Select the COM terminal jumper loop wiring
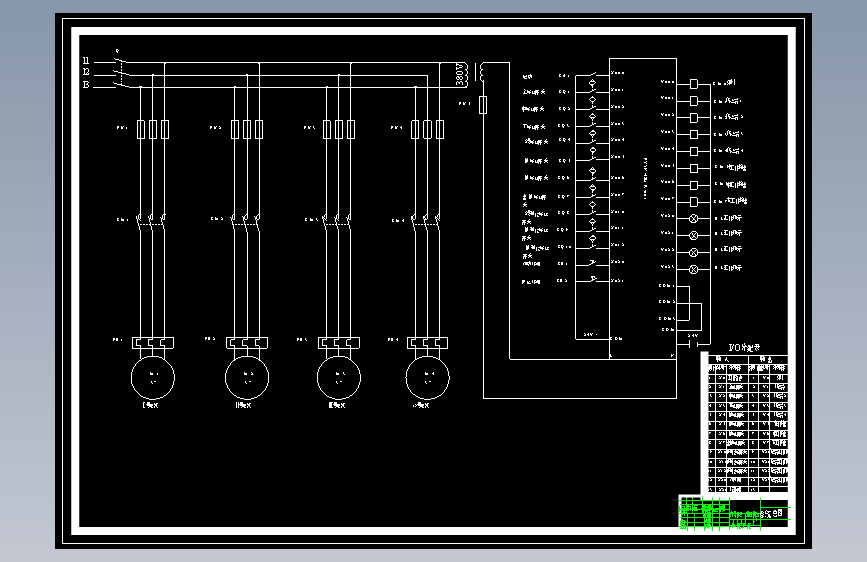 click(x=689, y=308)
